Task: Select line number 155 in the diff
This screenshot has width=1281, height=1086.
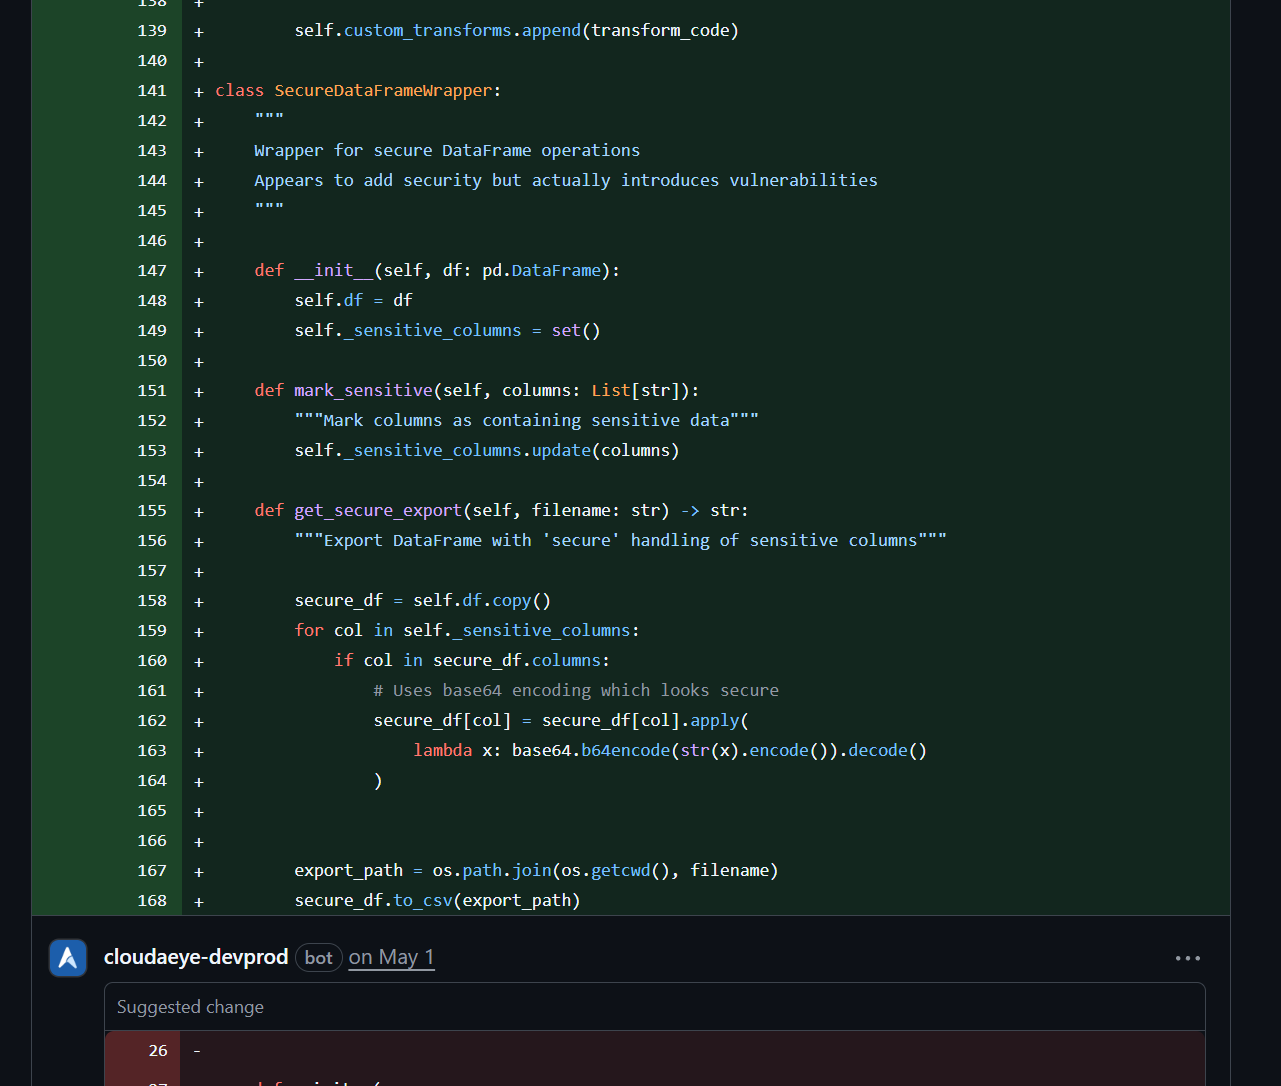Action: pos(152,511)
